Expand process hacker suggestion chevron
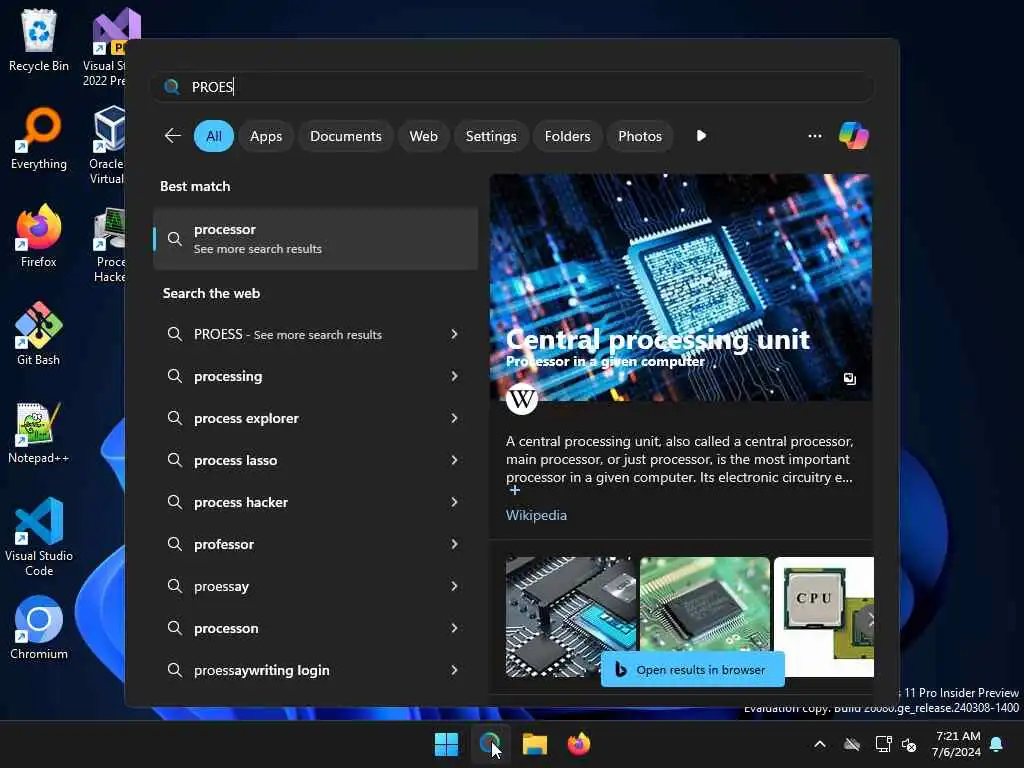The width and height of the screenshot is (1024, 768). [x=455, y=502]
